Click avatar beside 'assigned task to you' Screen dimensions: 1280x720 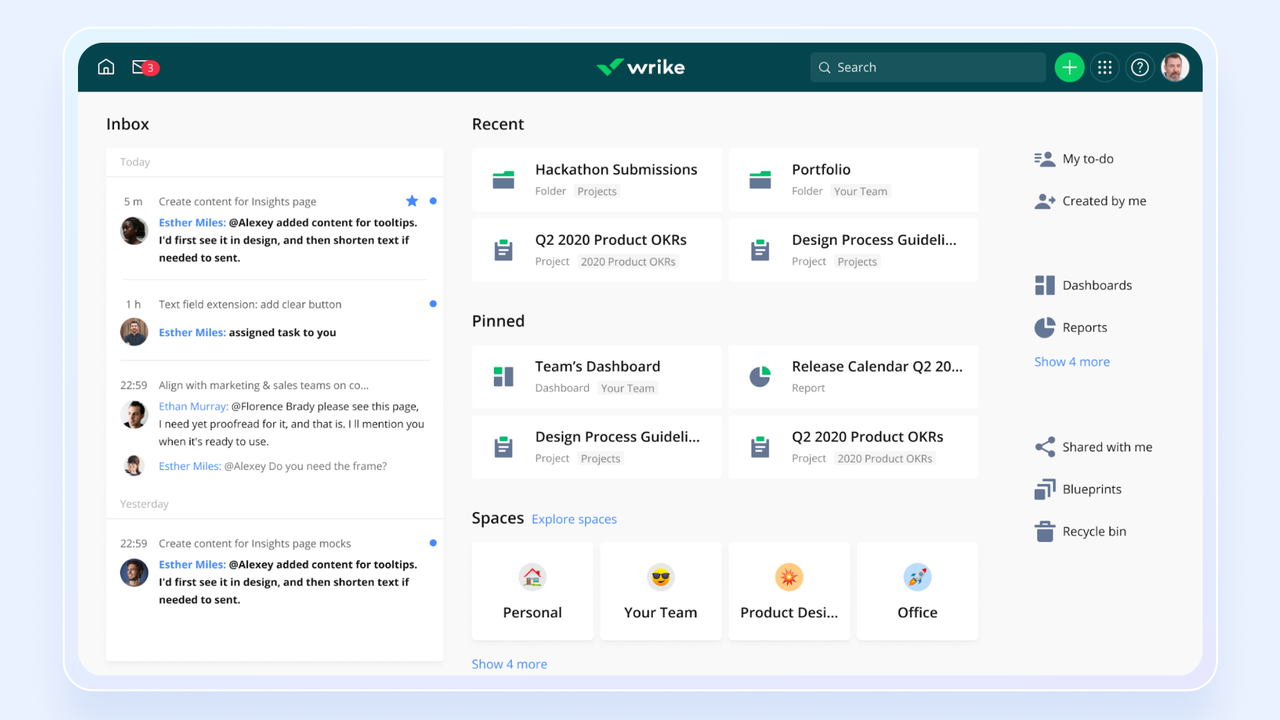(x=134, y=332)
